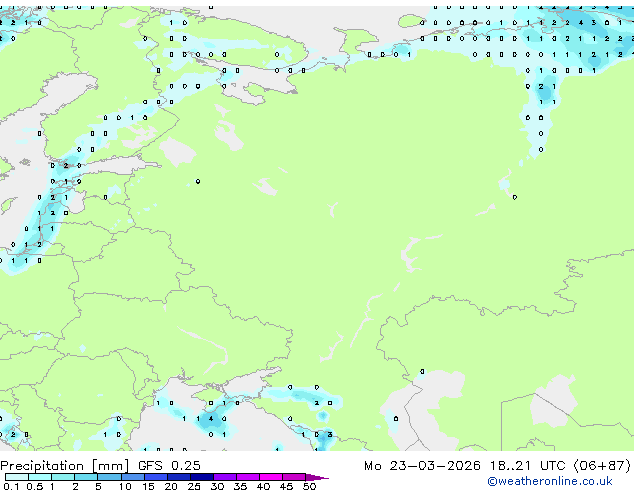Click the '0.5' legend scale value
Screen dimensions: 634x490
[x=35, y=486]
